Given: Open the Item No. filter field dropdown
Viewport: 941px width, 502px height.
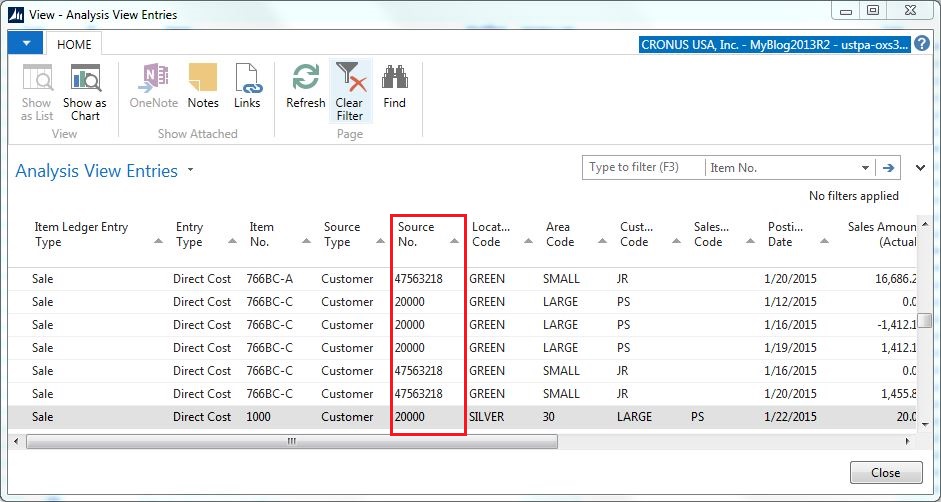Looking at the screenshot, I should [x=865, y=168].
